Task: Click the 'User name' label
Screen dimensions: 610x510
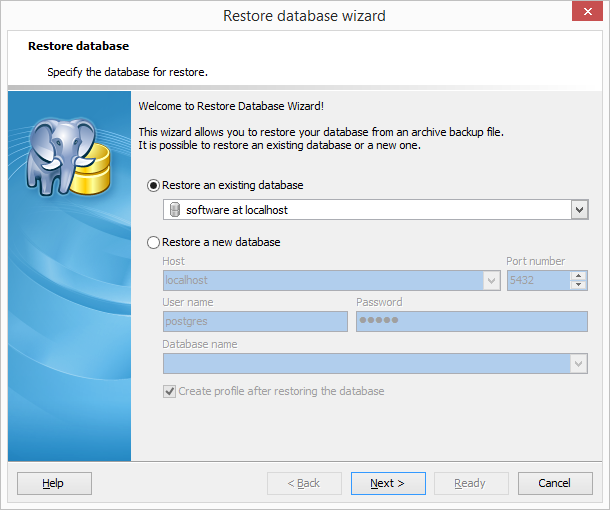Action: (188, 302)
